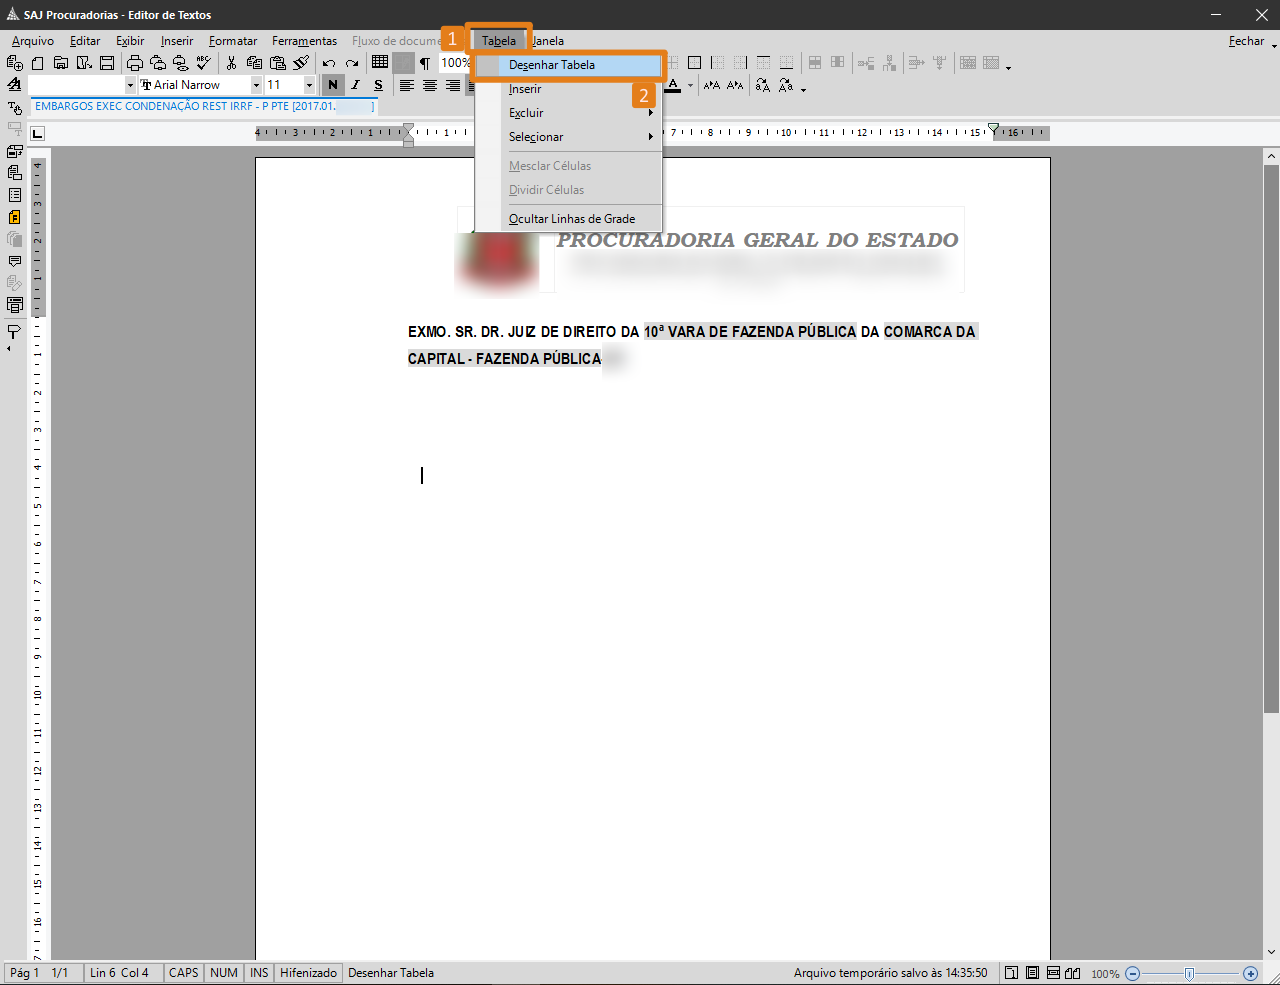Click the Fechar button at top right
This screenshot has height=985, width=1280.
coord(1246,41)
